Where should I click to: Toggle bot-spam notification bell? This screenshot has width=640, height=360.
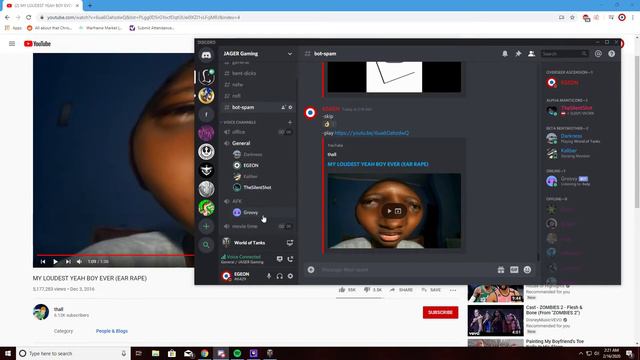pos(505,53)
